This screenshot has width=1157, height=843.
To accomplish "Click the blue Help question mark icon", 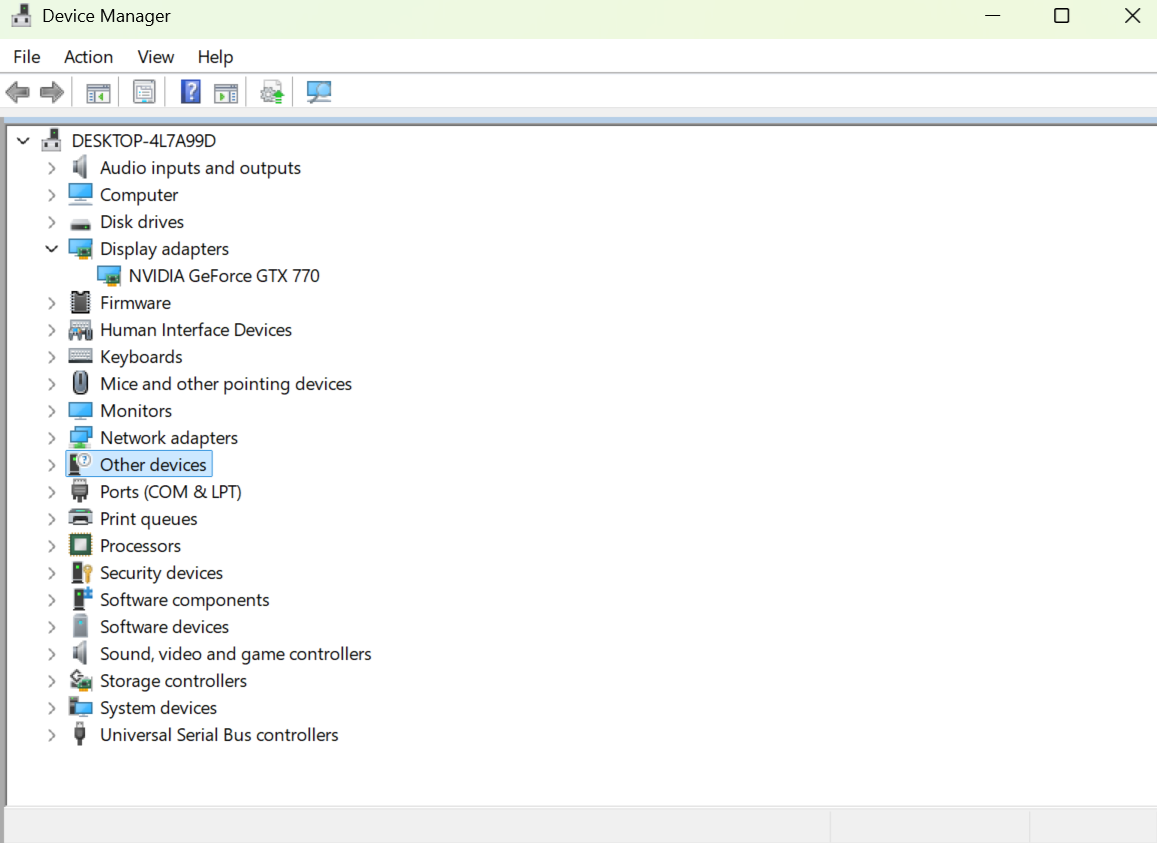I will coord(190,93).
